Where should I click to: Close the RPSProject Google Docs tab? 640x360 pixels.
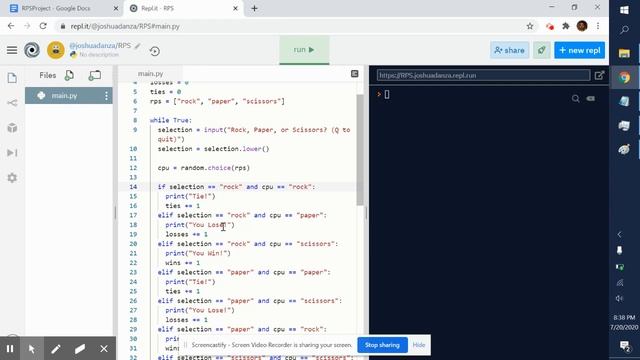click(116, 8)
